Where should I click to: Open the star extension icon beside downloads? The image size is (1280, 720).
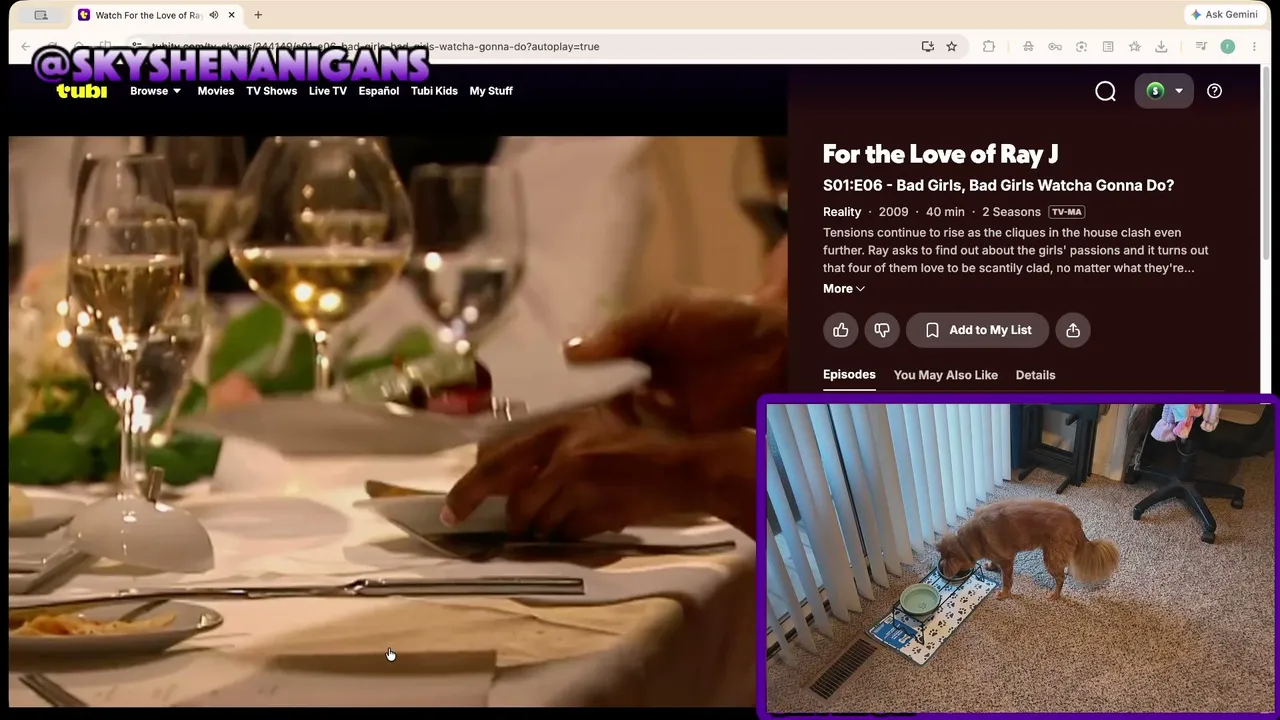[x=1134, y=46]
